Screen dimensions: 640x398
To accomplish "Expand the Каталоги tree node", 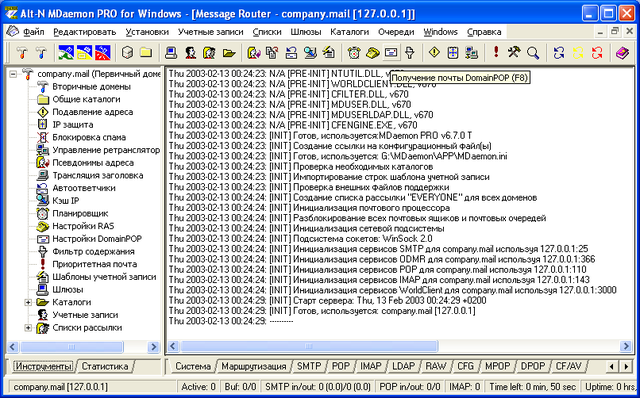I will [x=28, y=302].
